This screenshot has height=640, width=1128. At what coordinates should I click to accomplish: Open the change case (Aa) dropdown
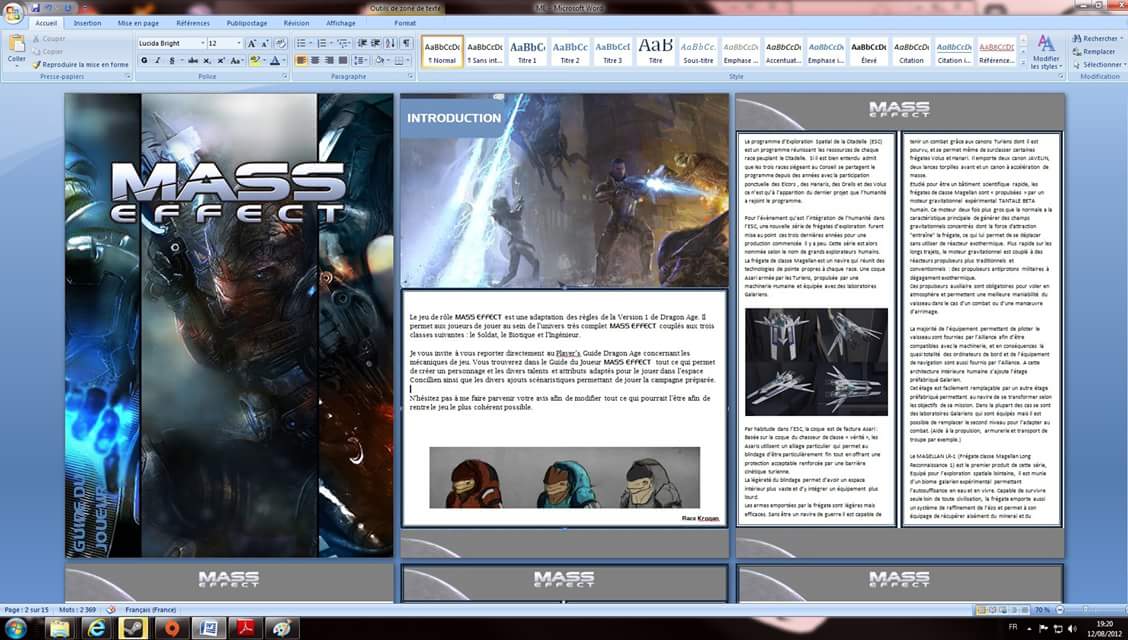pyautogui.click(x=237, y=60)
